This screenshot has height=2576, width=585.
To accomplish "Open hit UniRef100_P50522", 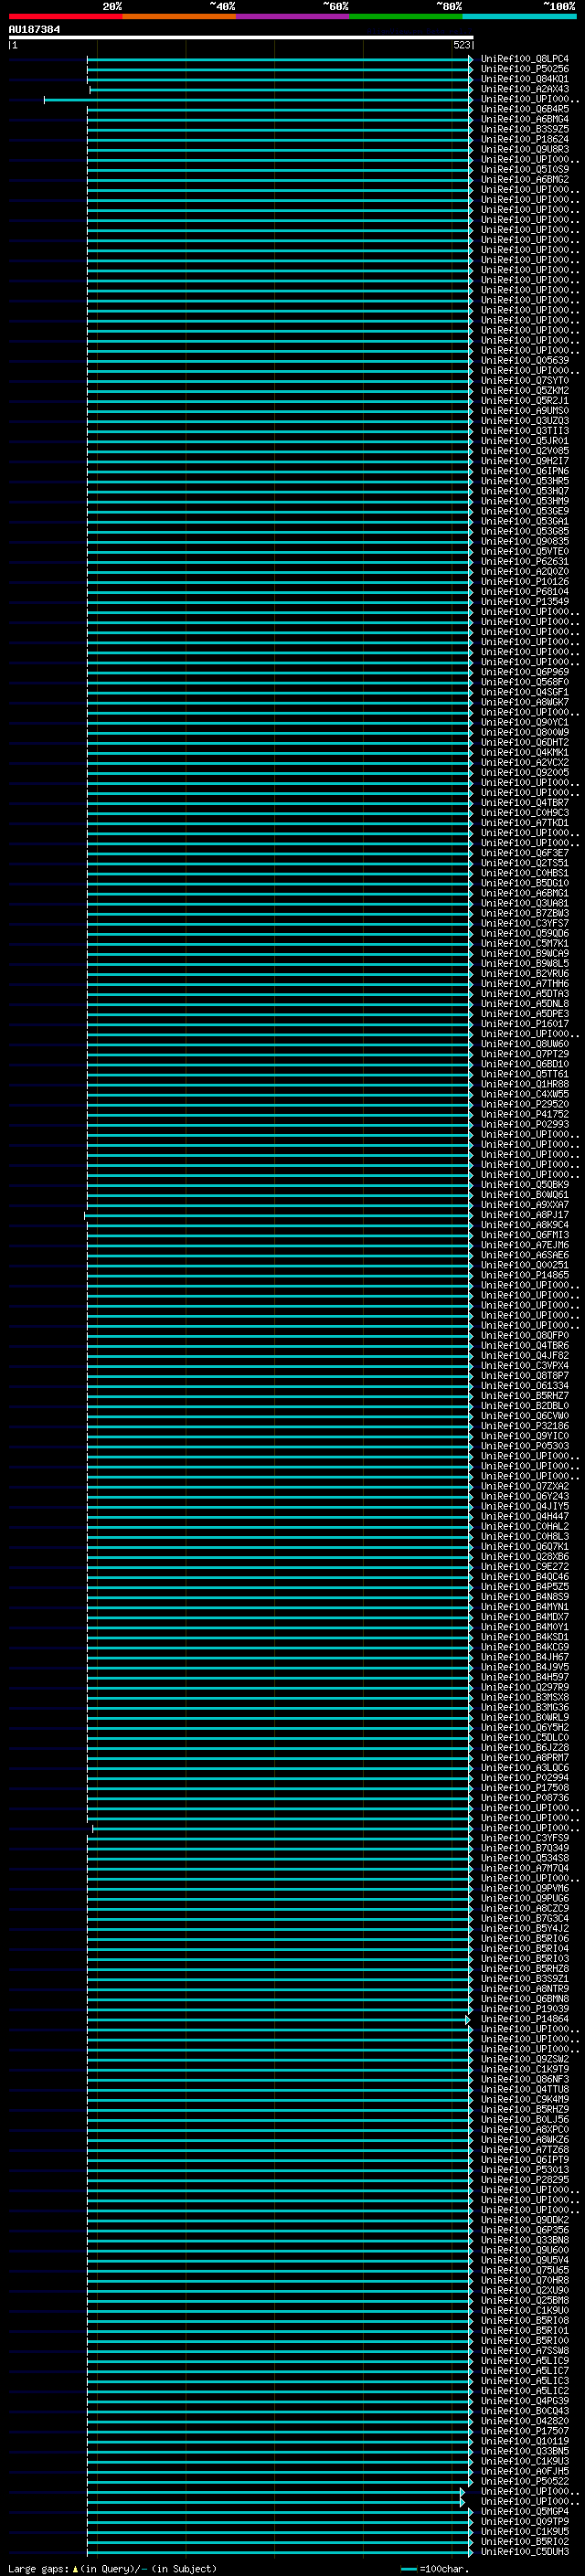I will pyautogui.click(x=524, y=2481).
